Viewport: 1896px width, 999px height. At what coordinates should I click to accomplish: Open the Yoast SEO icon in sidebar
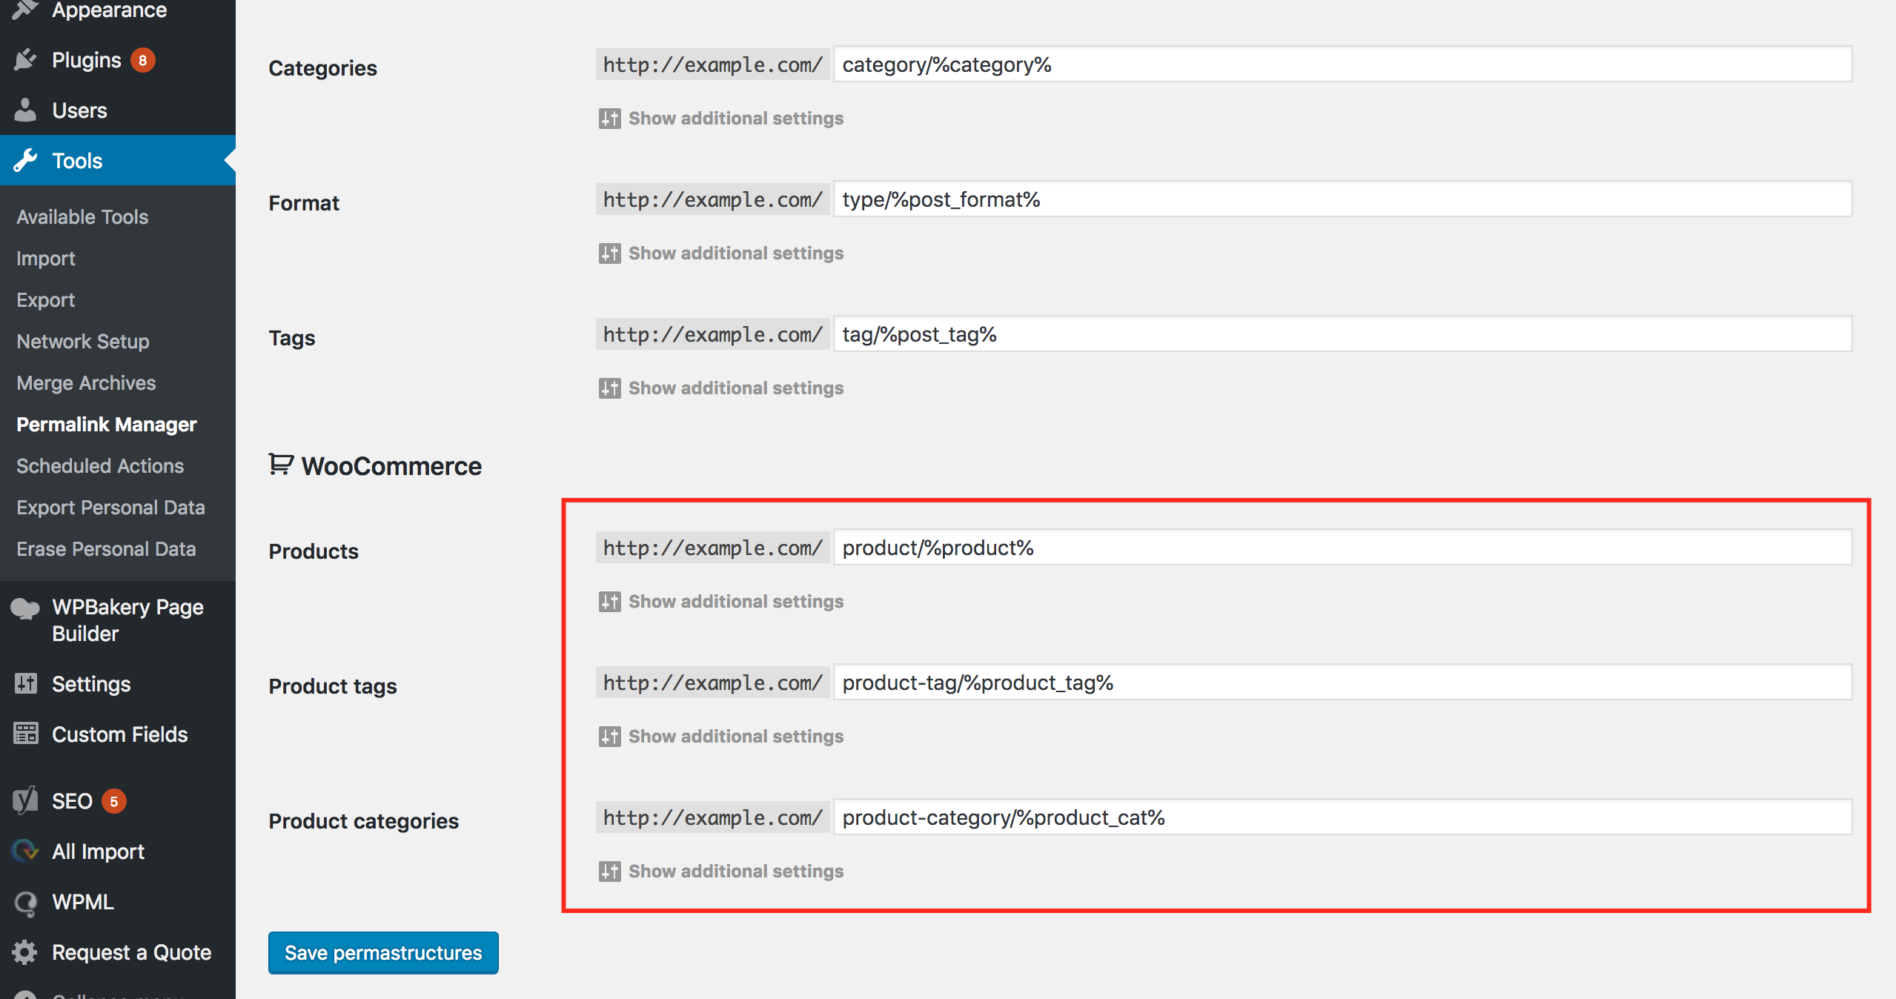[x=25, y=800]
